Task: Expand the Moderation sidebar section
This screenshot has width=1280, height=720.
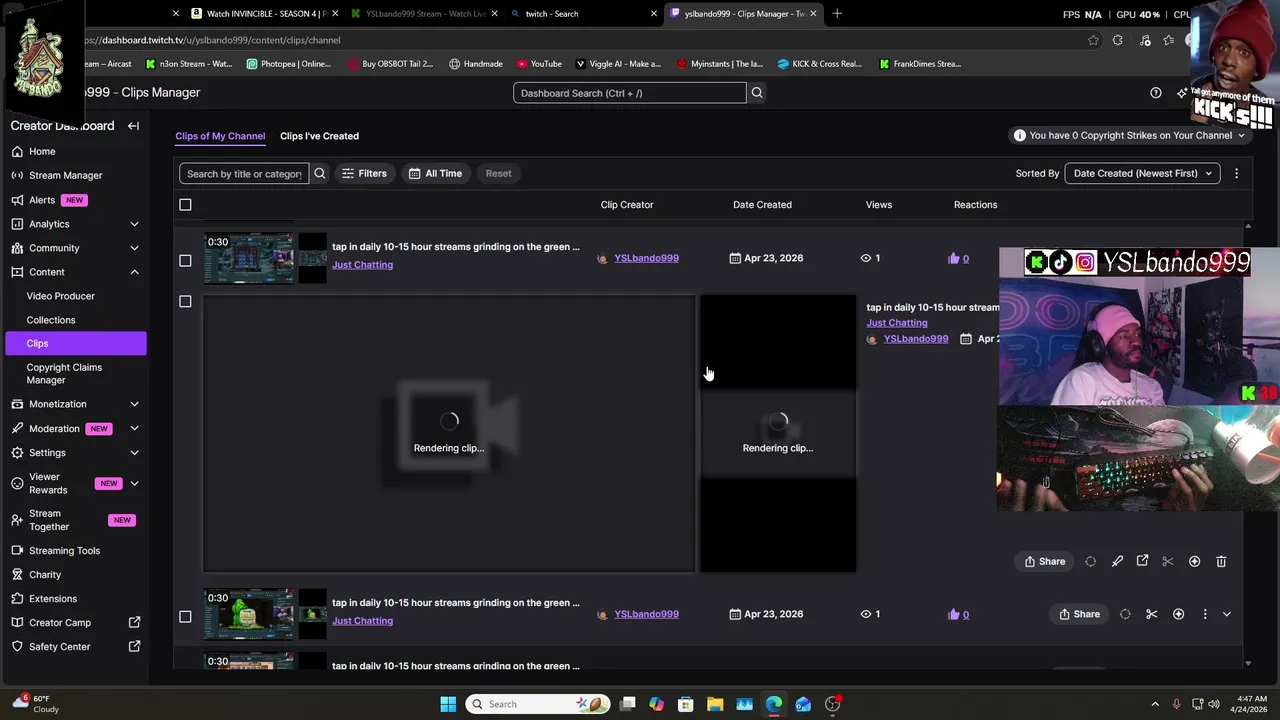Action: pos(134,428)
